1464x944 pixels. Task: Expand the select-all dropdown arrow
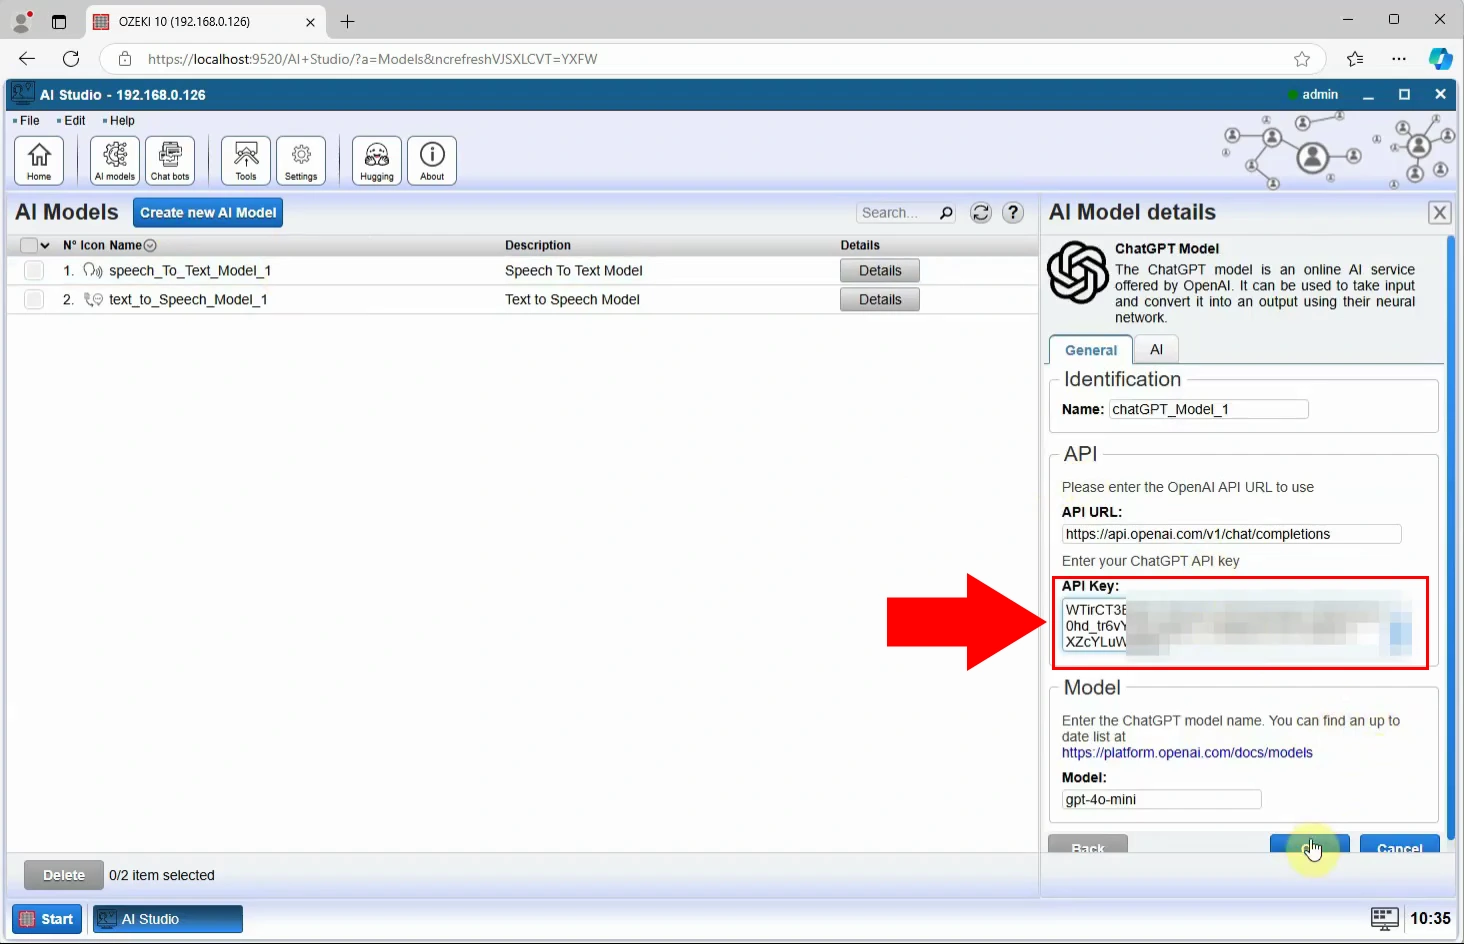coord(45,245)
